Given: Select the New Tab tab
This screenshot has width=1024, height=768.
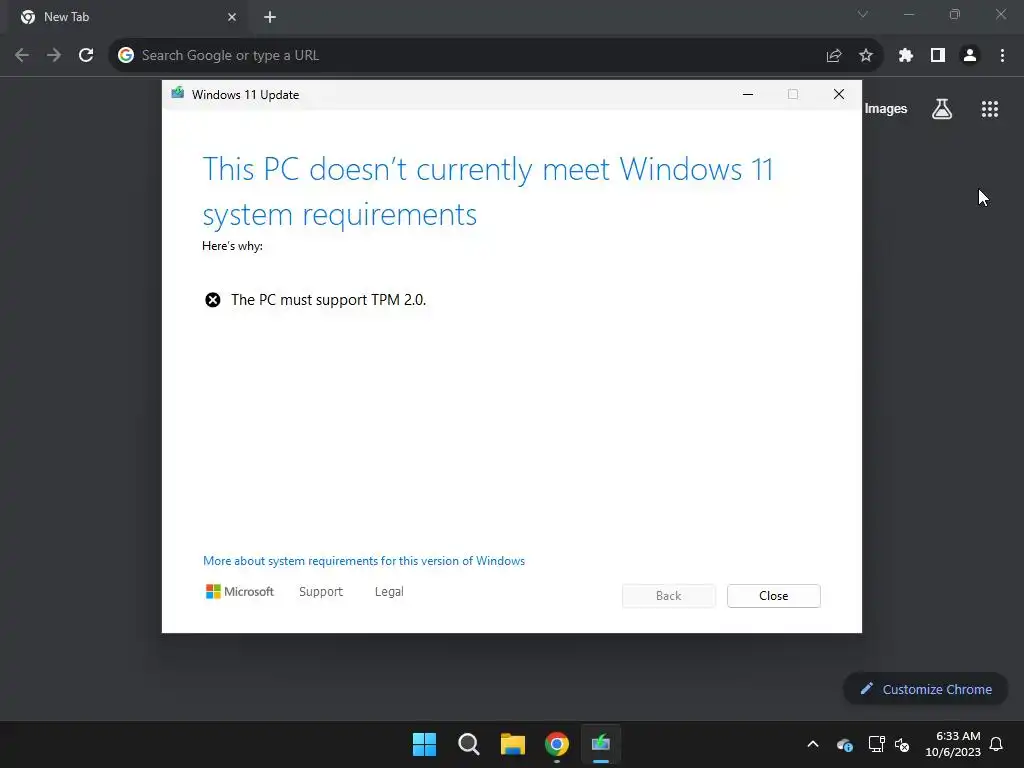Looking at the screenshot, I should coord(129,18).
